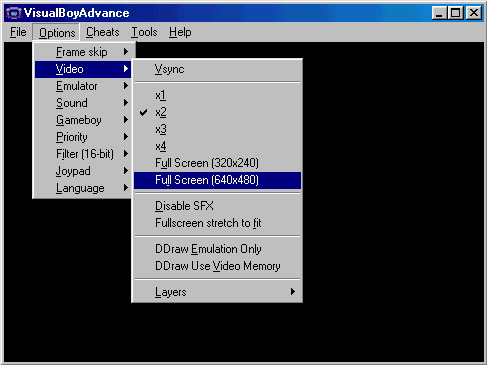Select the highlighted Video submenu entry
This screenshot has width=487, height=365.
click(x=83, y=69)
